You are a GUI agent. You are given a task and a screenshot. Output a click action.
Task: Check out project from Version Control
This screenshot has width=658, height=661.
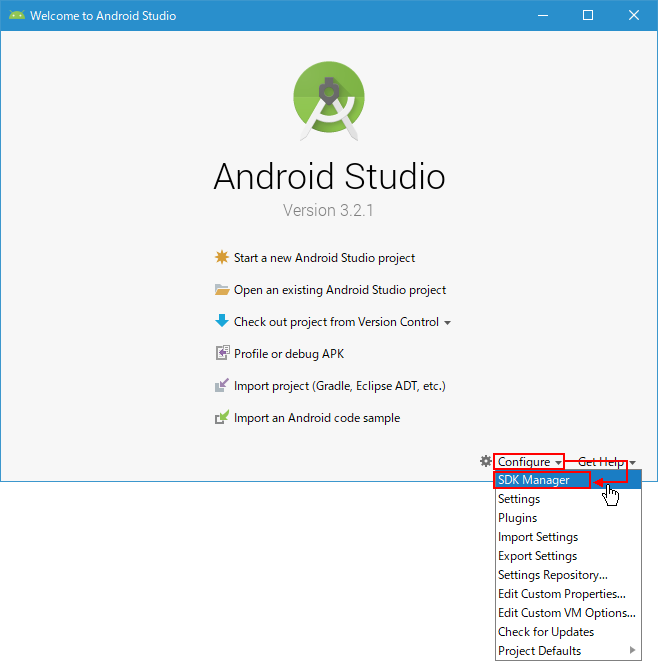click(x=336, y=322)
